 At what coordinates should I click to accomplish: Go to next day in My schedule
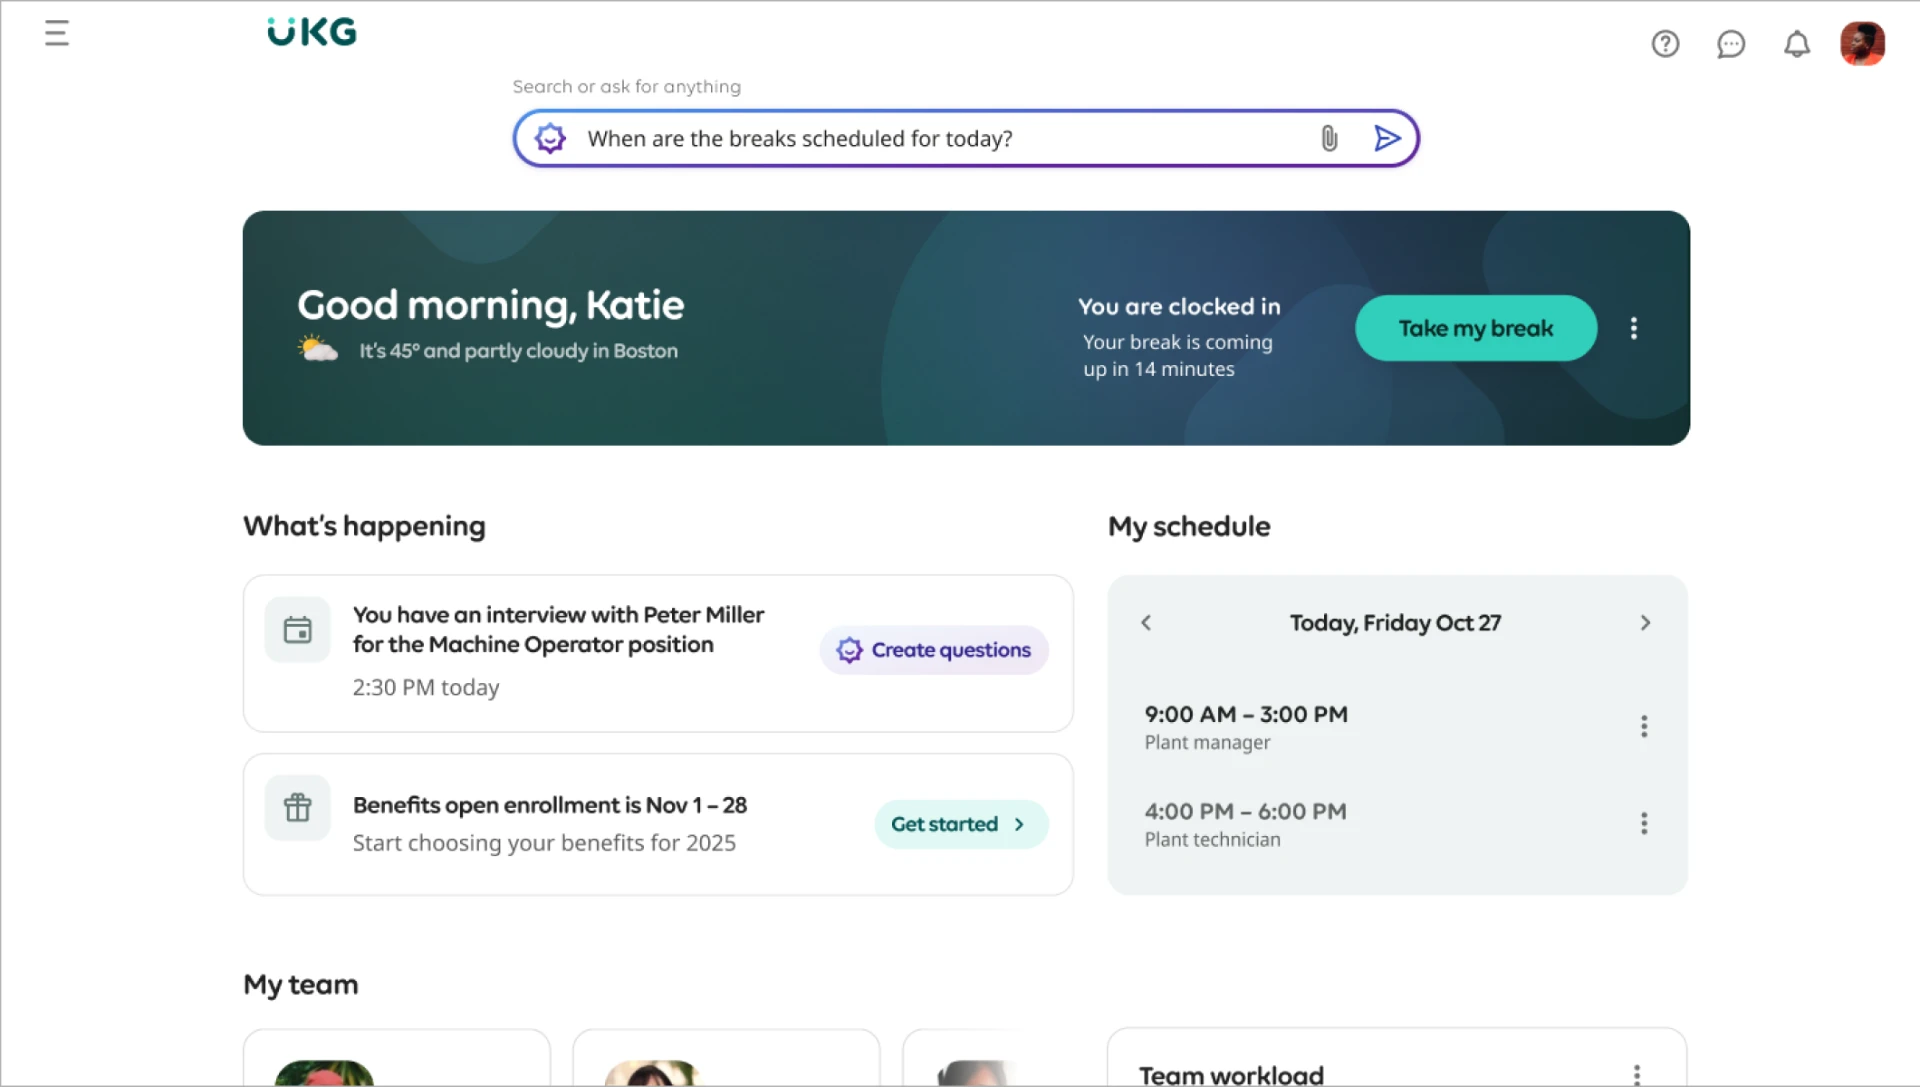(x=1645, y=623)
